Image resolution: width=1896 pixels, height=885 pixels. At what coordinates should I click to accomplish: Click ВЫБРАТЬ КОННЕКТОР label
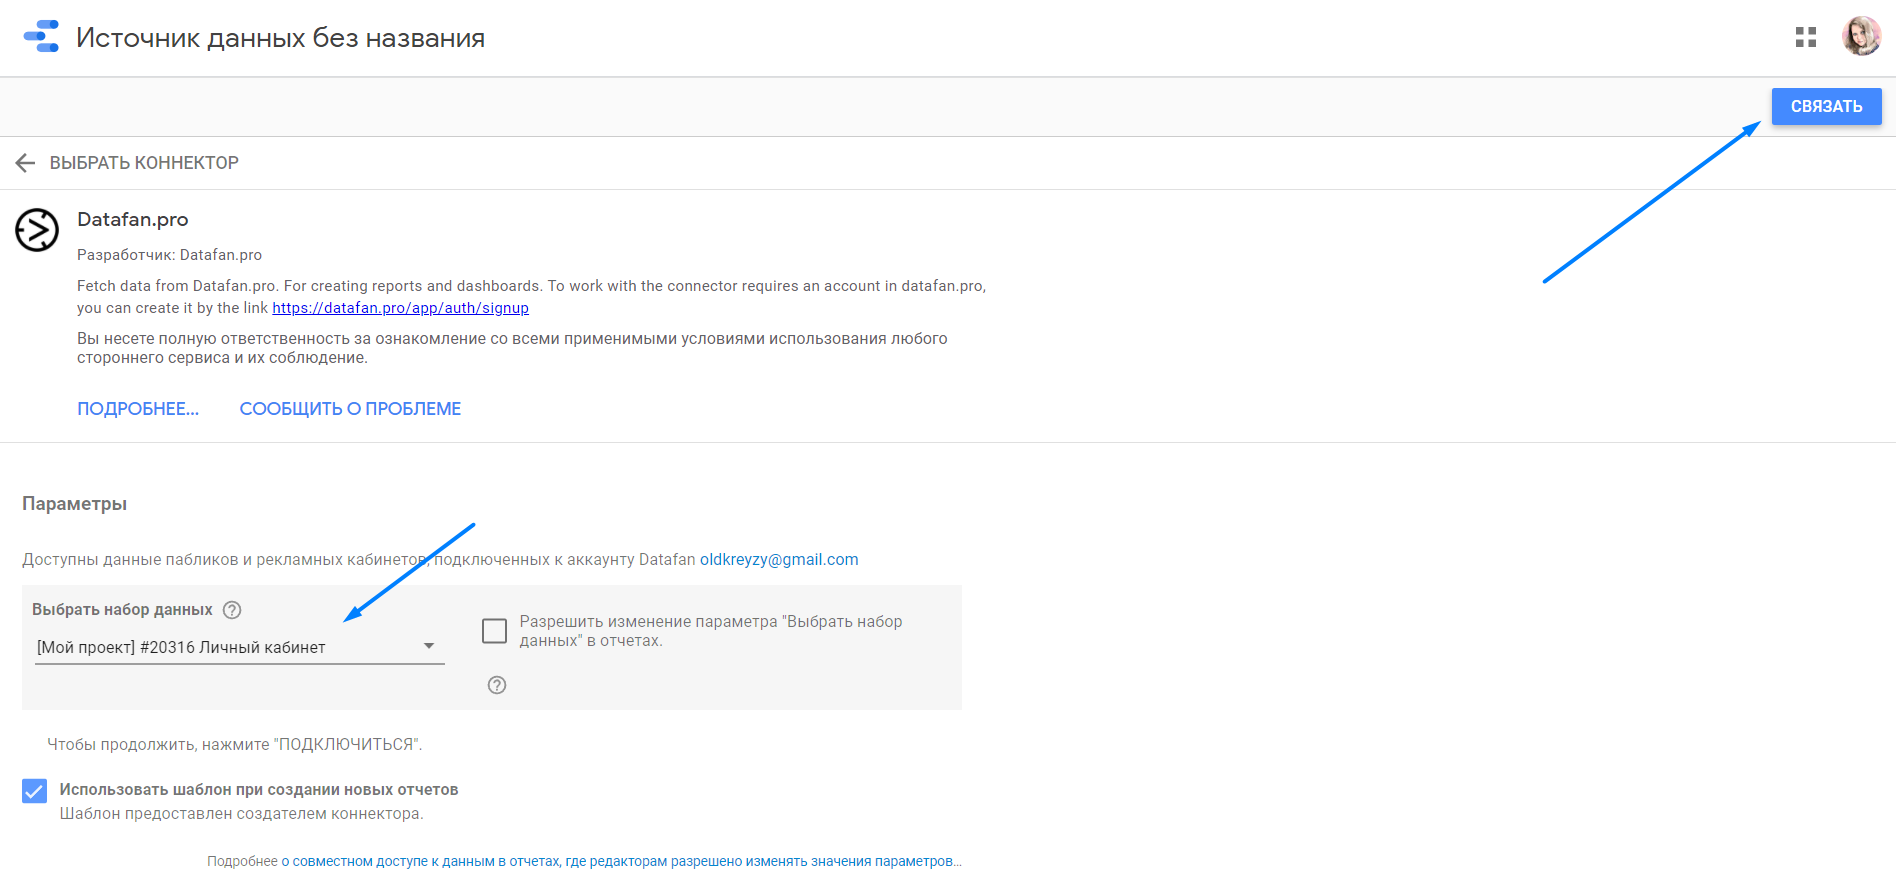pyautogui.click(x=144, y=163)
